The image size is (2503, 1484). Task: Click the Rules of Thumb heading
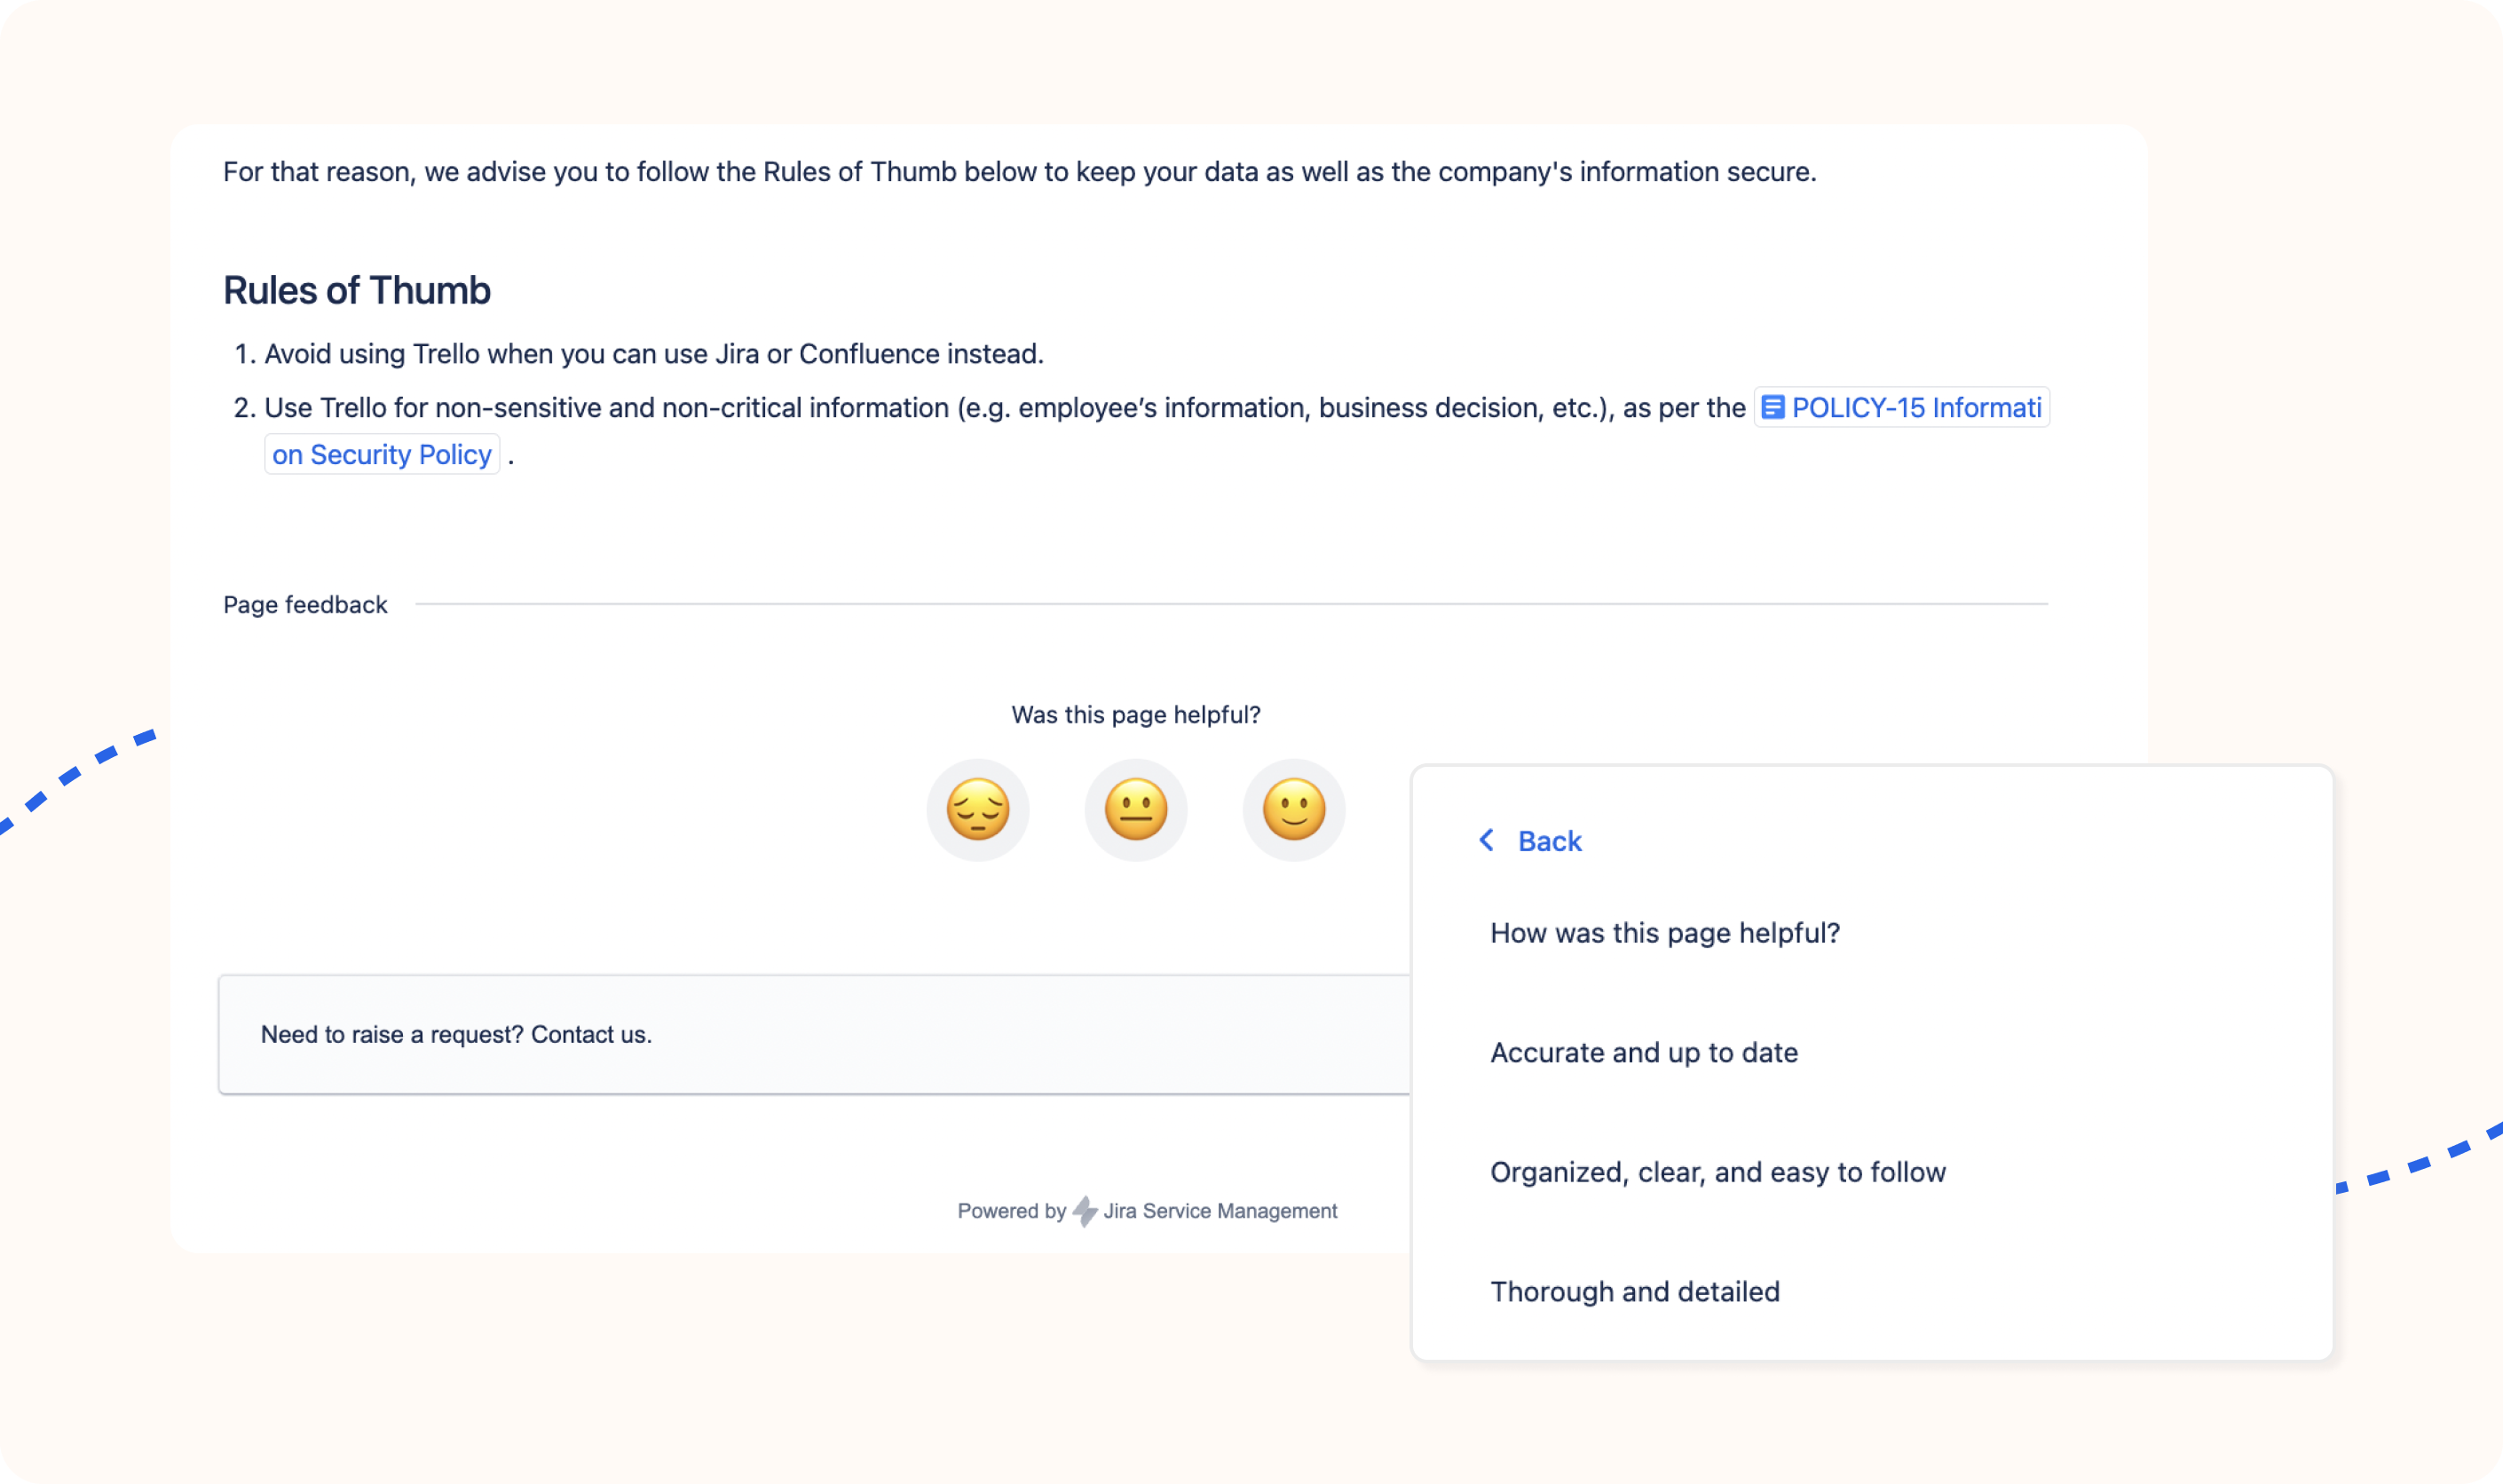click(356, 290)
